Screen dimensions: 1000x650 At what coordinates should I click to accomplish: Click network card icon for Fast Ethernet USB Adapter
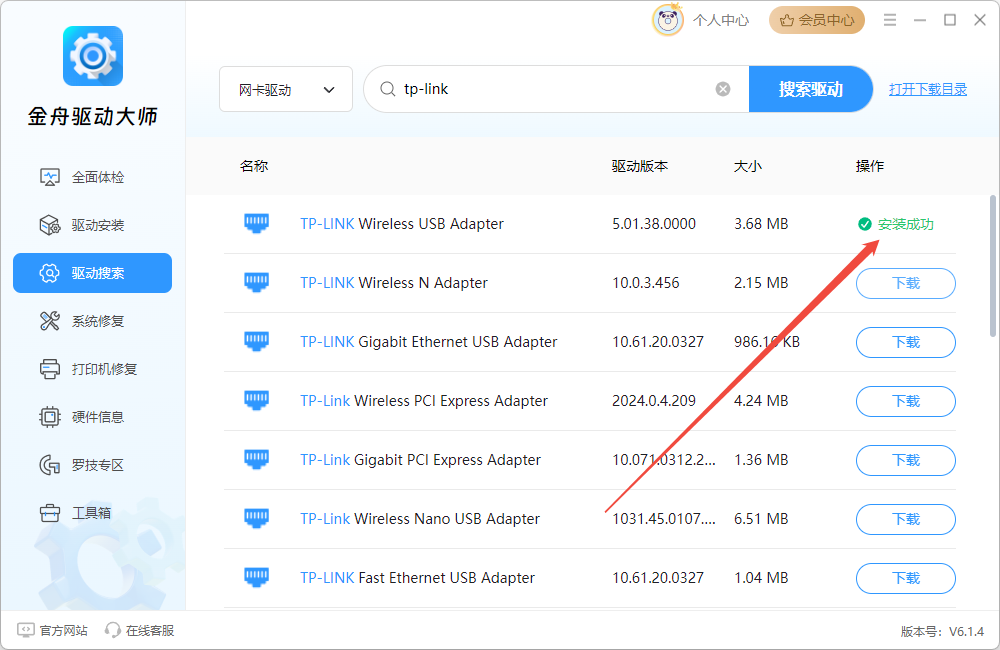256,578
